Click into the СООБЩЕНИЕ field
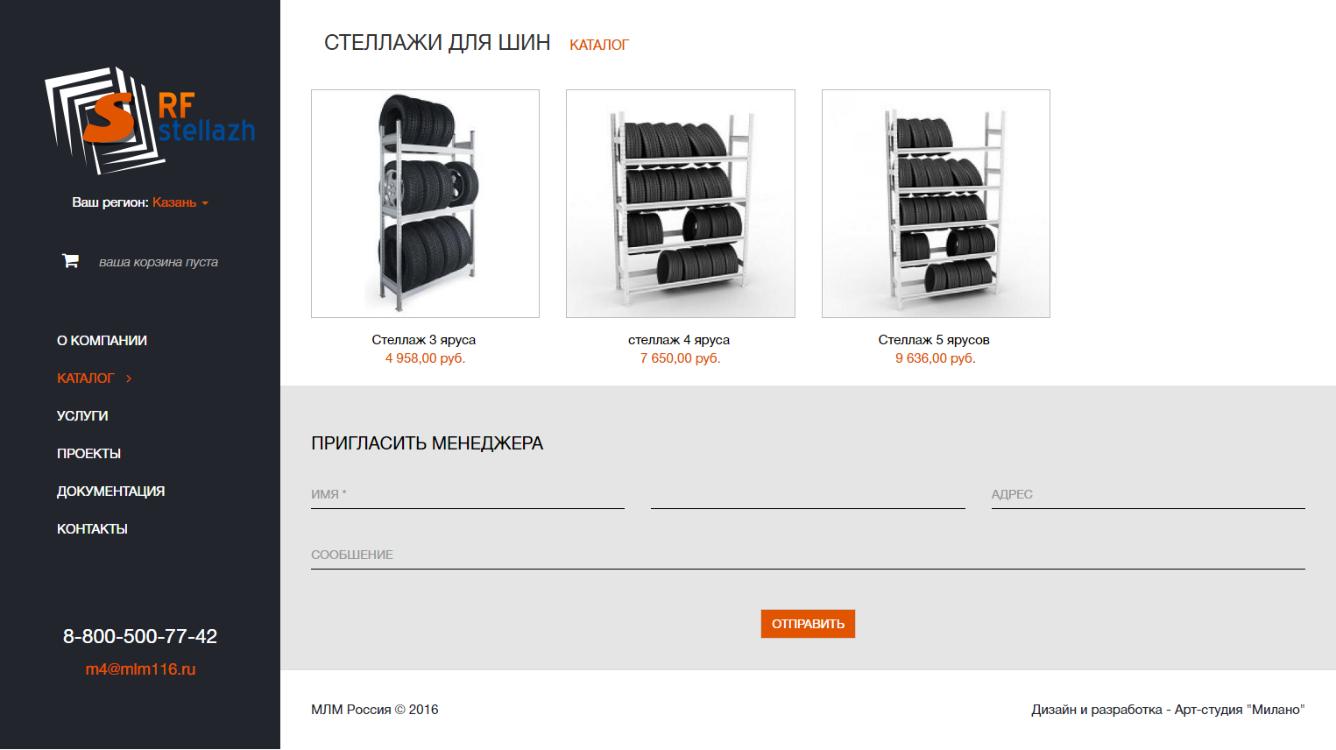1336x750 pixels. [808, 555]
